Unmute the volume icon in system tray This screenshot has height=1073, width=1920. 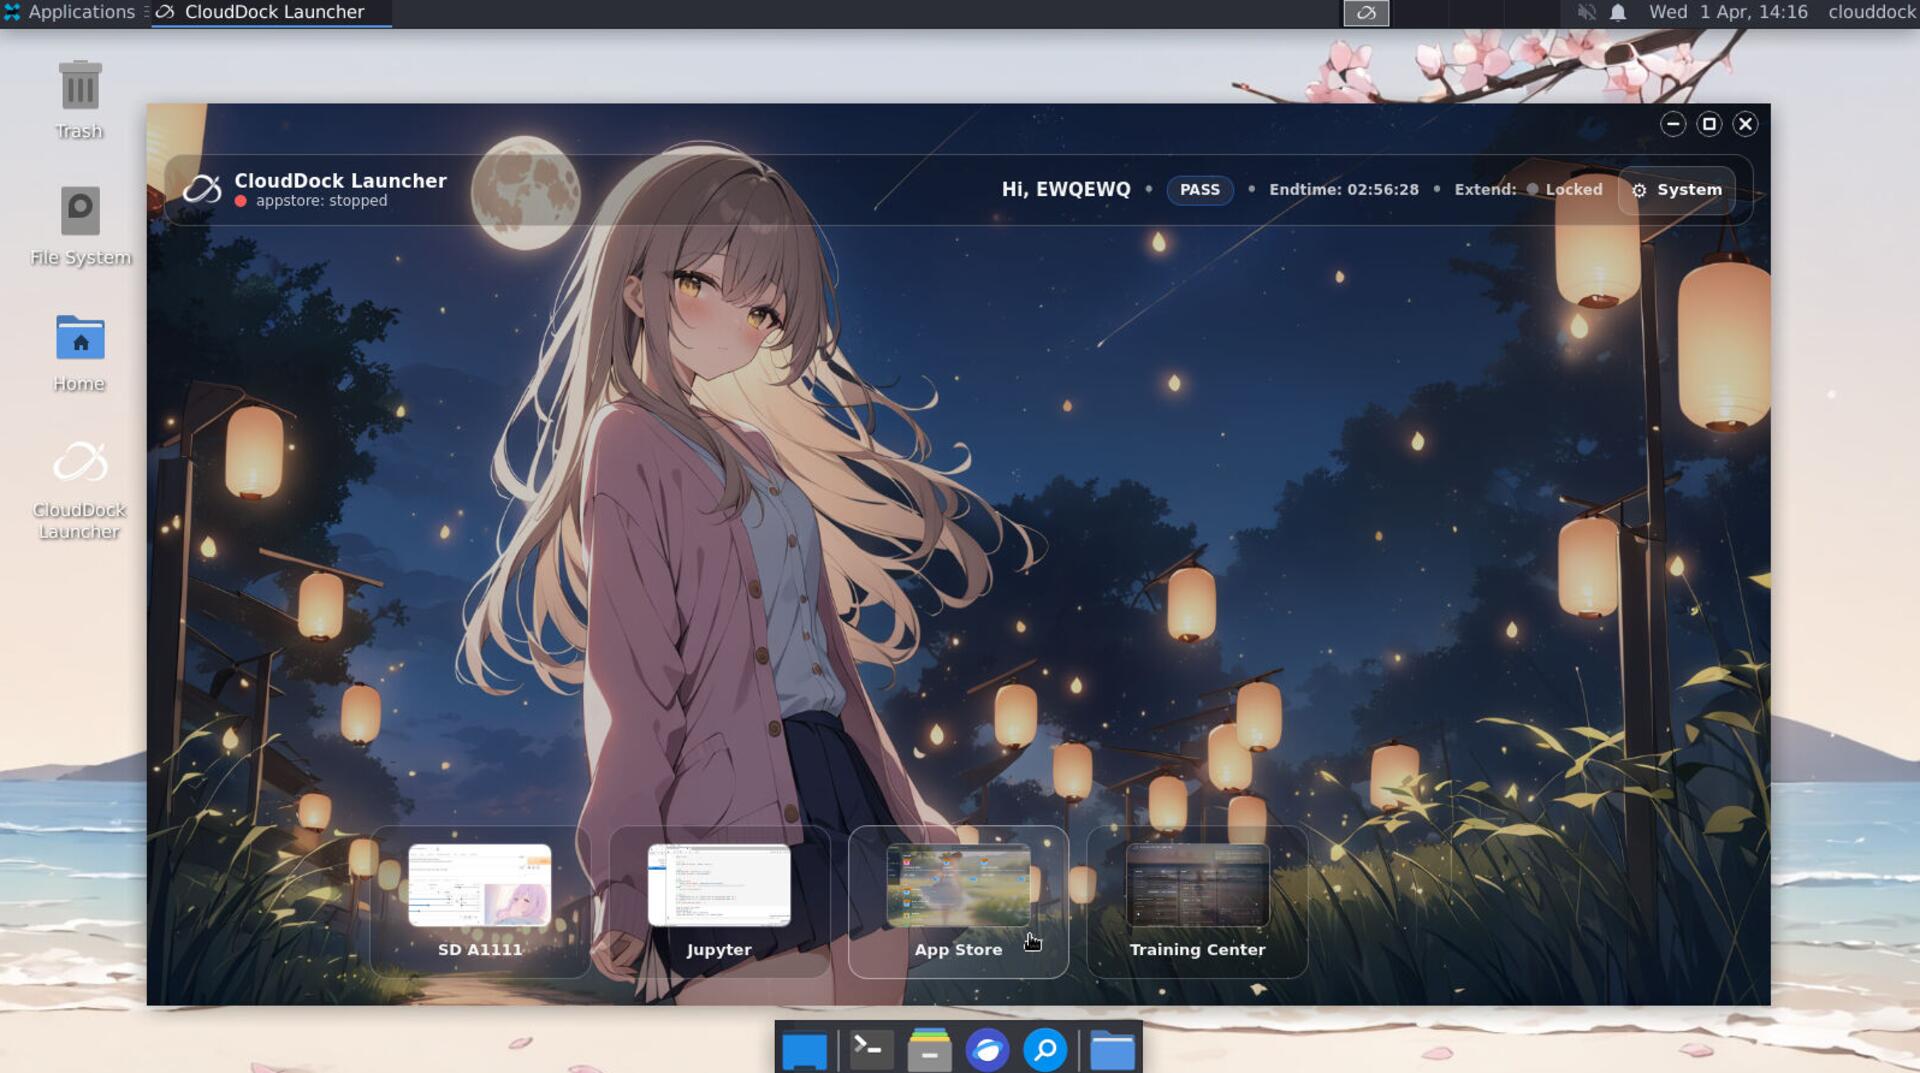(1586, 12)
